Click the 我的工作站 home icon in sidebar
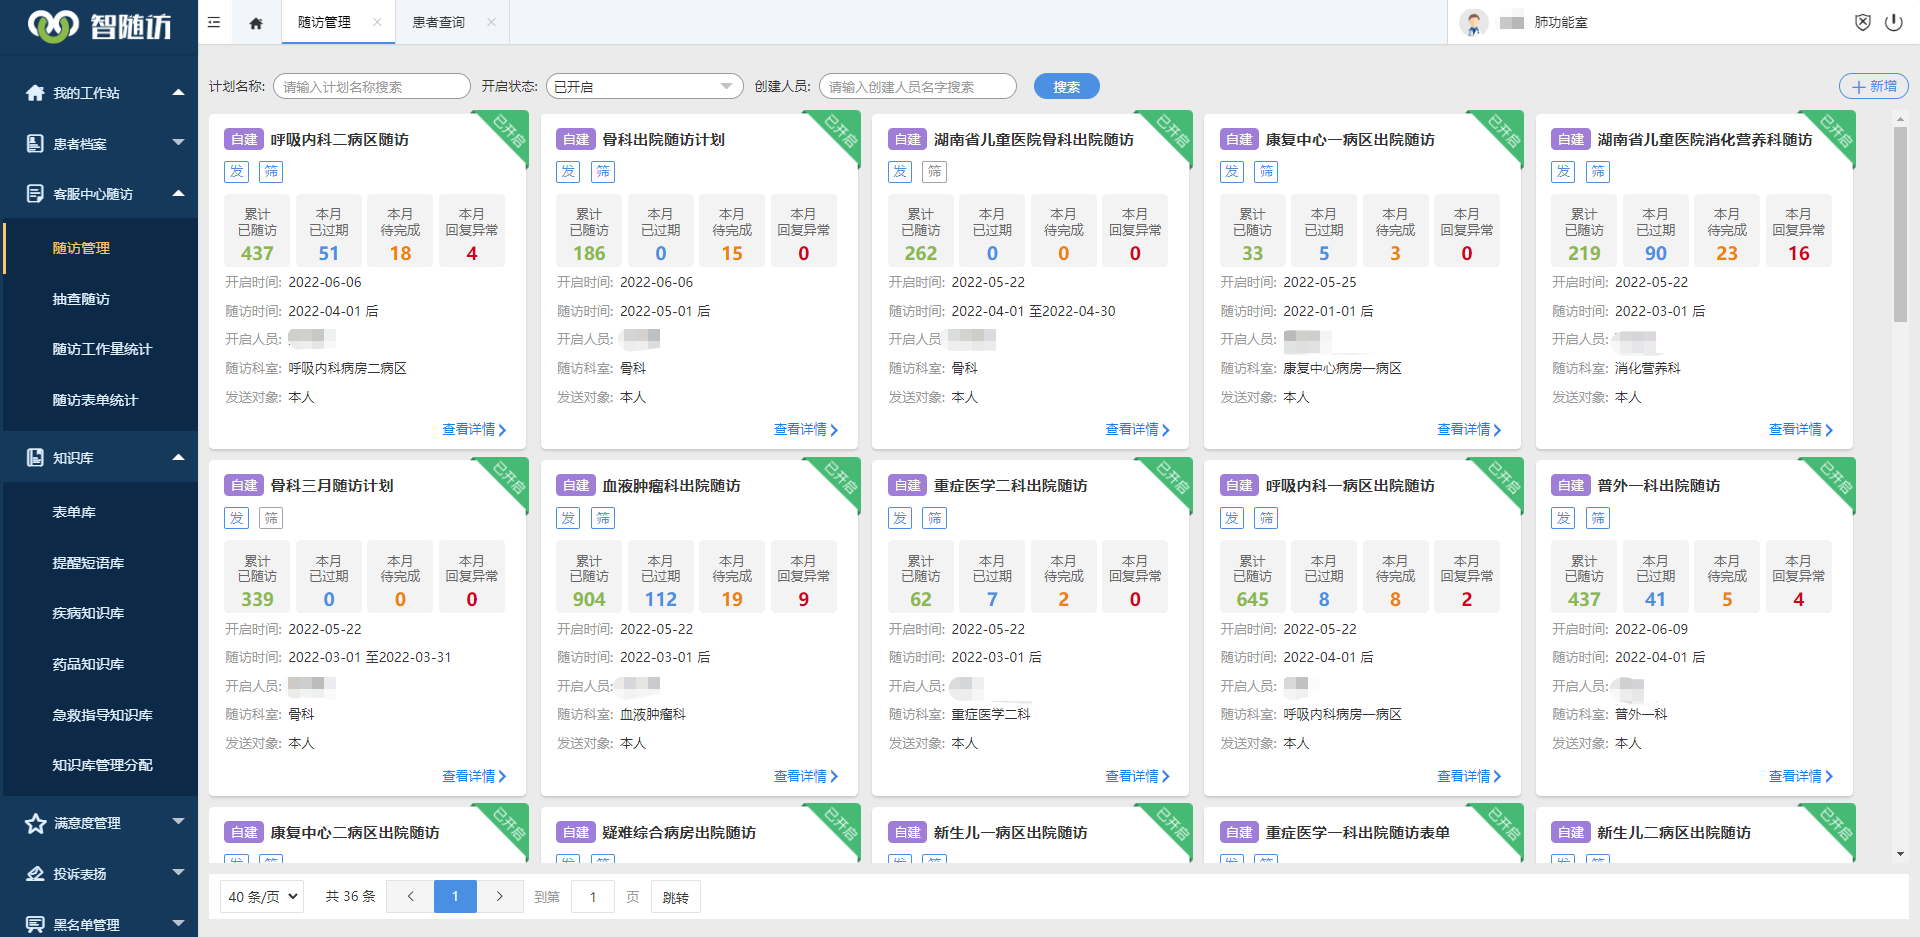1920x937 pixels. (35, 93)
